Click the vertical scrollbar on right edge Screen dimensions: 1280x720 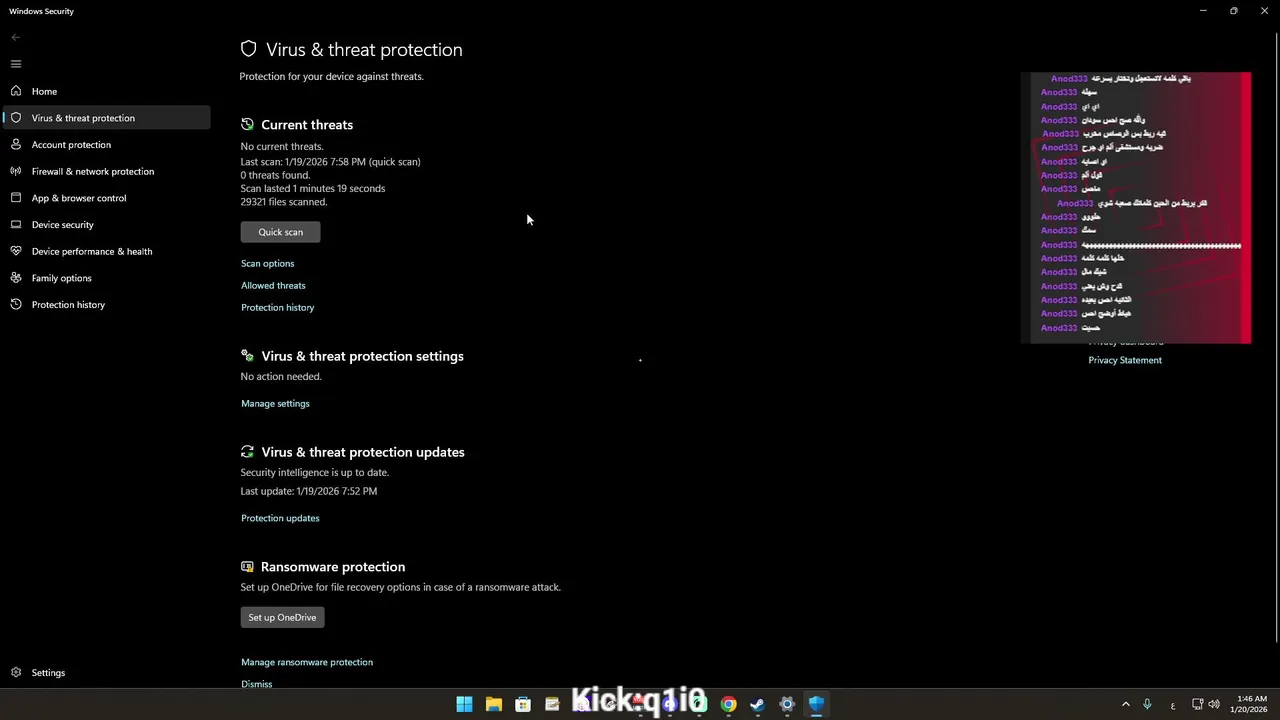pos(1275,340)
